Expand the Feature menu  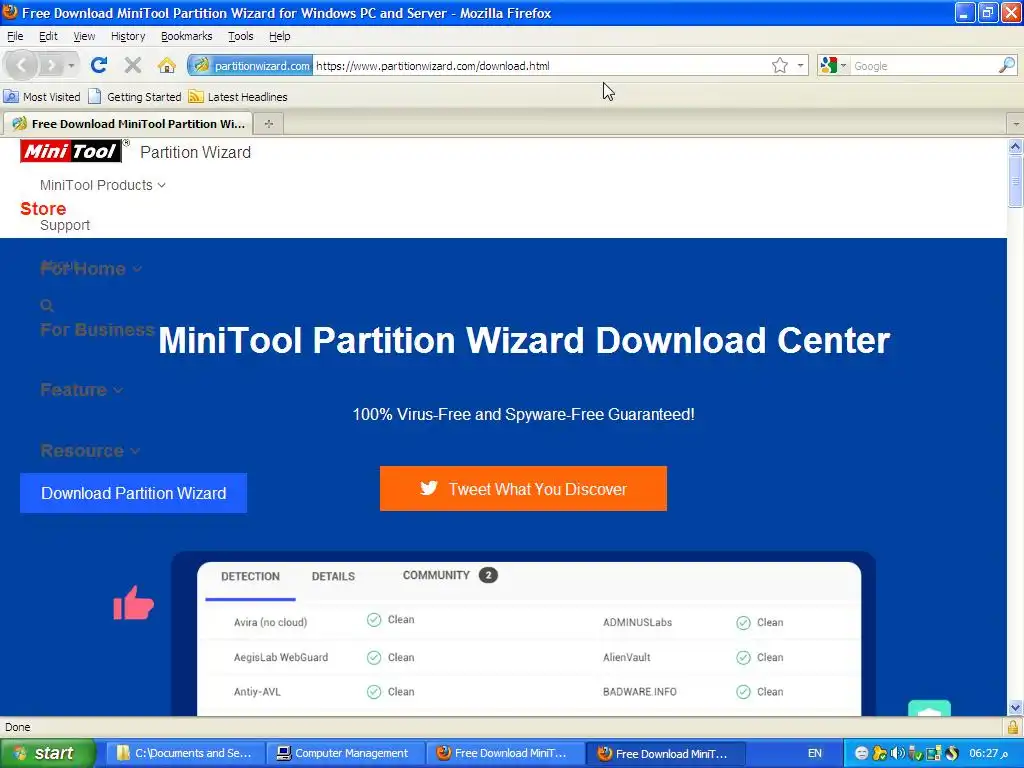tap(82, 390)
